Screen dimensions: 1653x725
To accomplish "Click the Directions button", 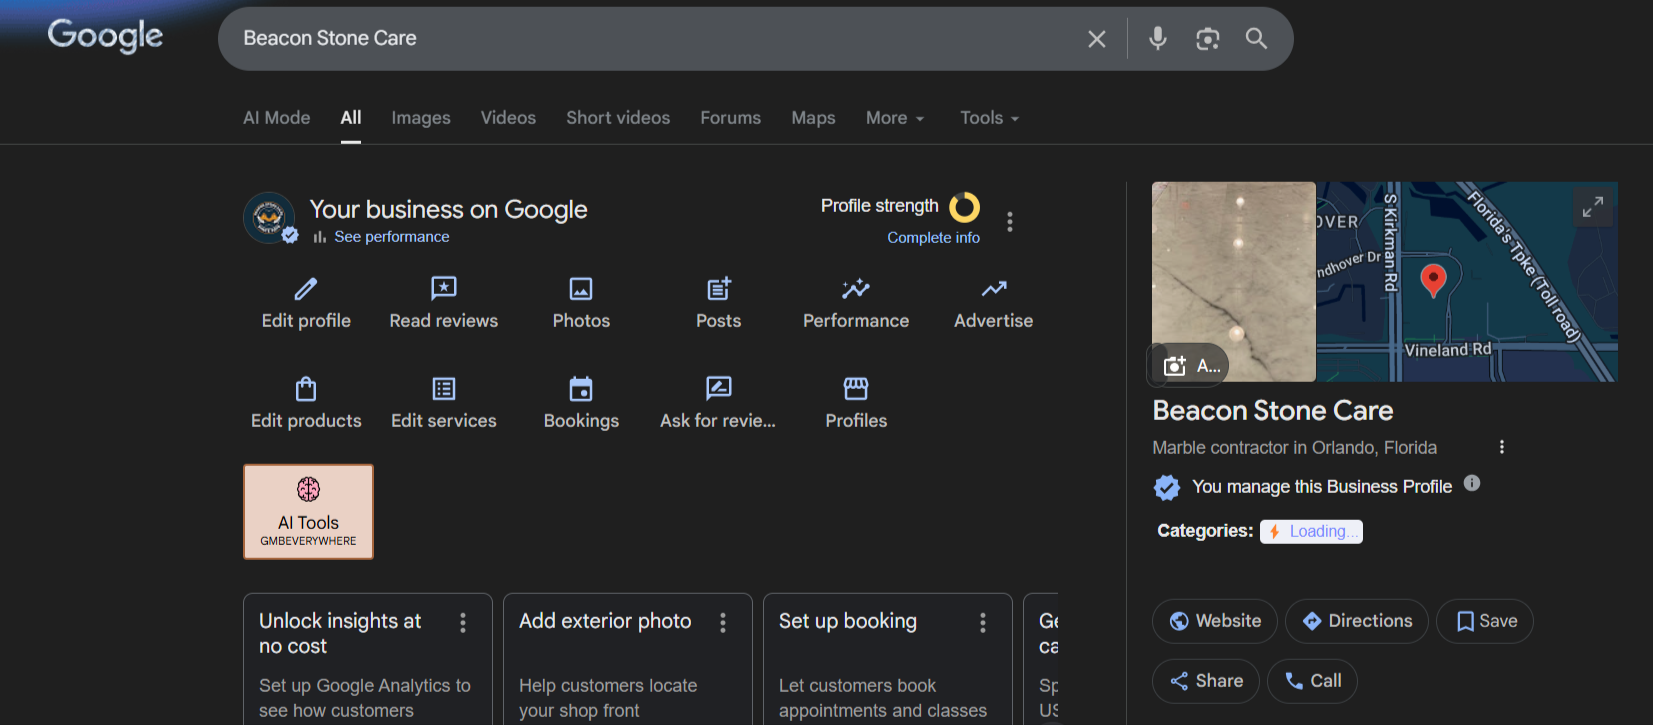I will click(x=1356, y=621).
